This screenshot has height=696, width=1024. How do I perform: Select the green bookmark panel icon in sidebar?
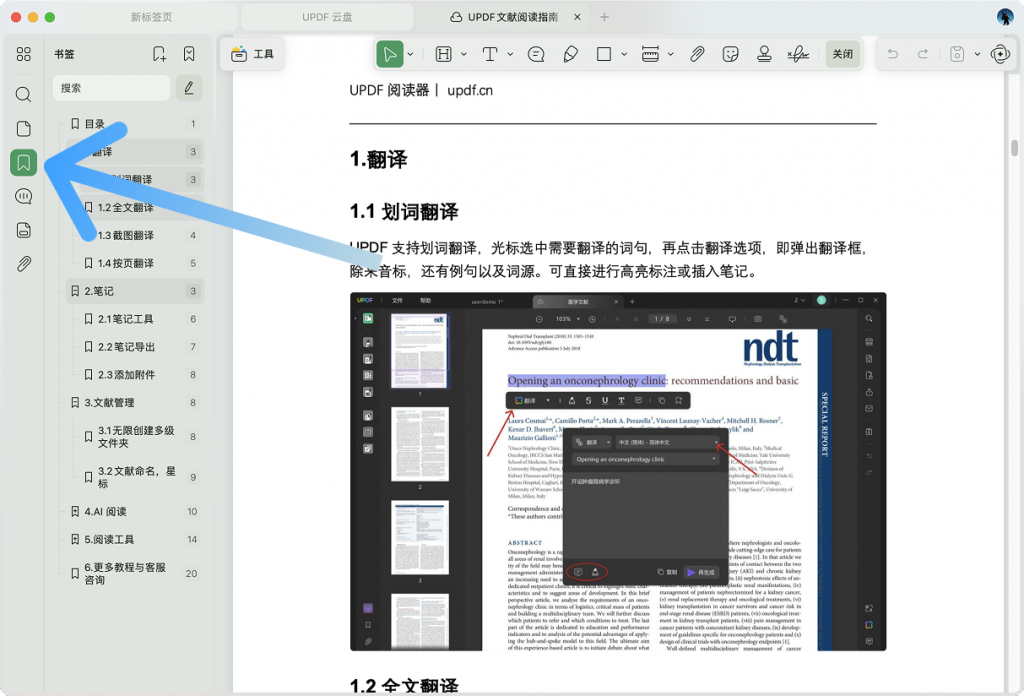point(24,163)
